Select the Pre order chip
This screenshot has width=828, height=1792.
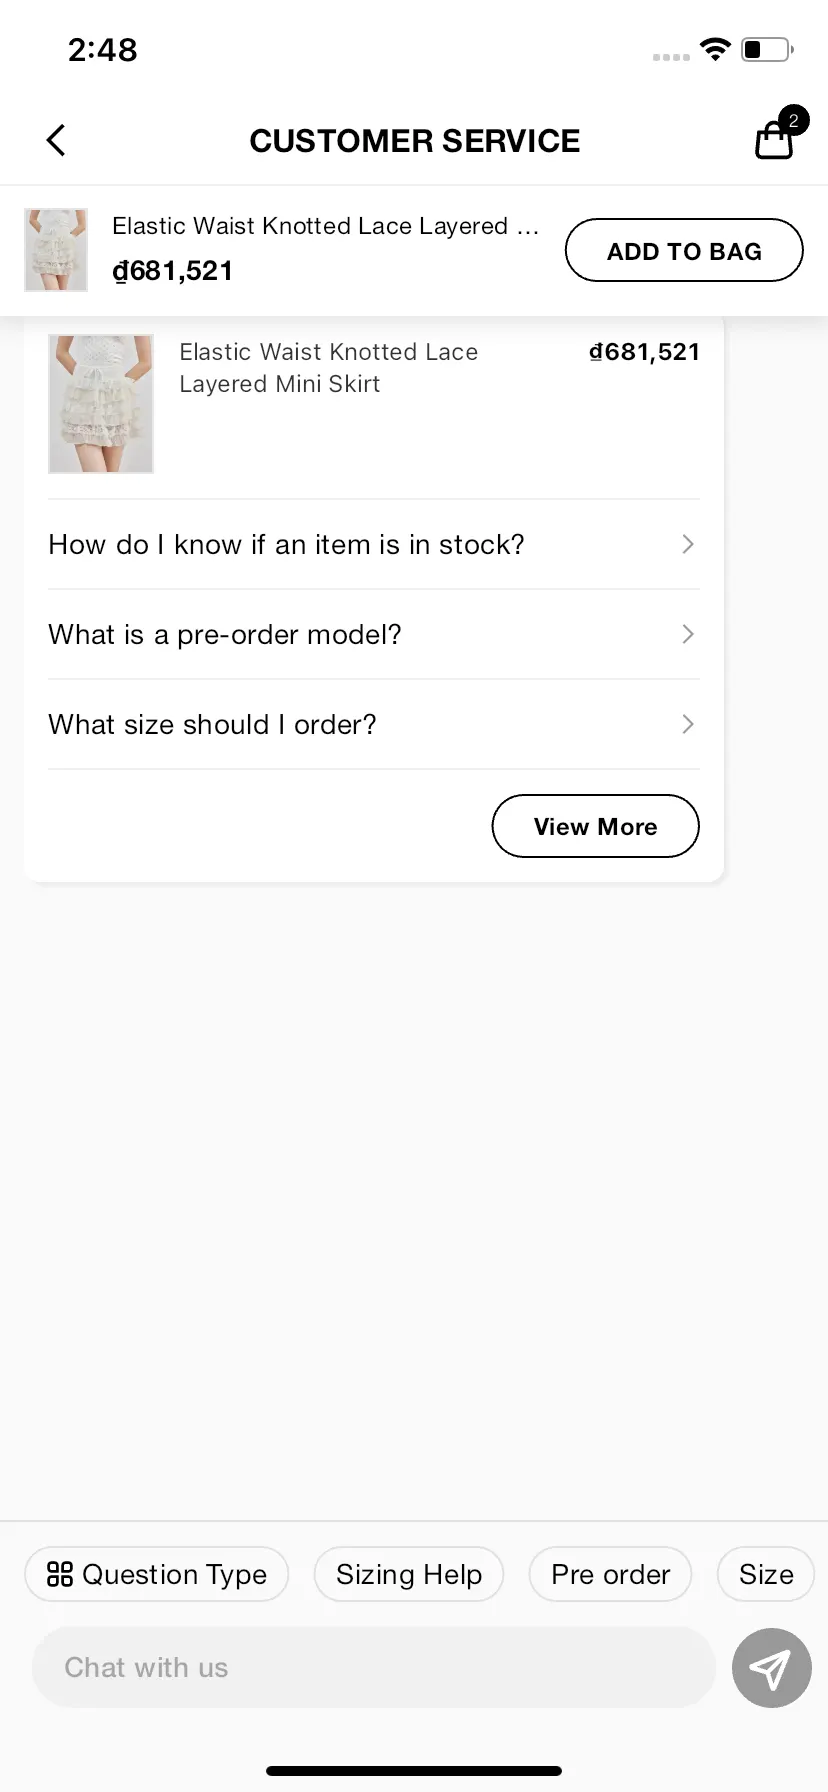tap(610, 1574)
